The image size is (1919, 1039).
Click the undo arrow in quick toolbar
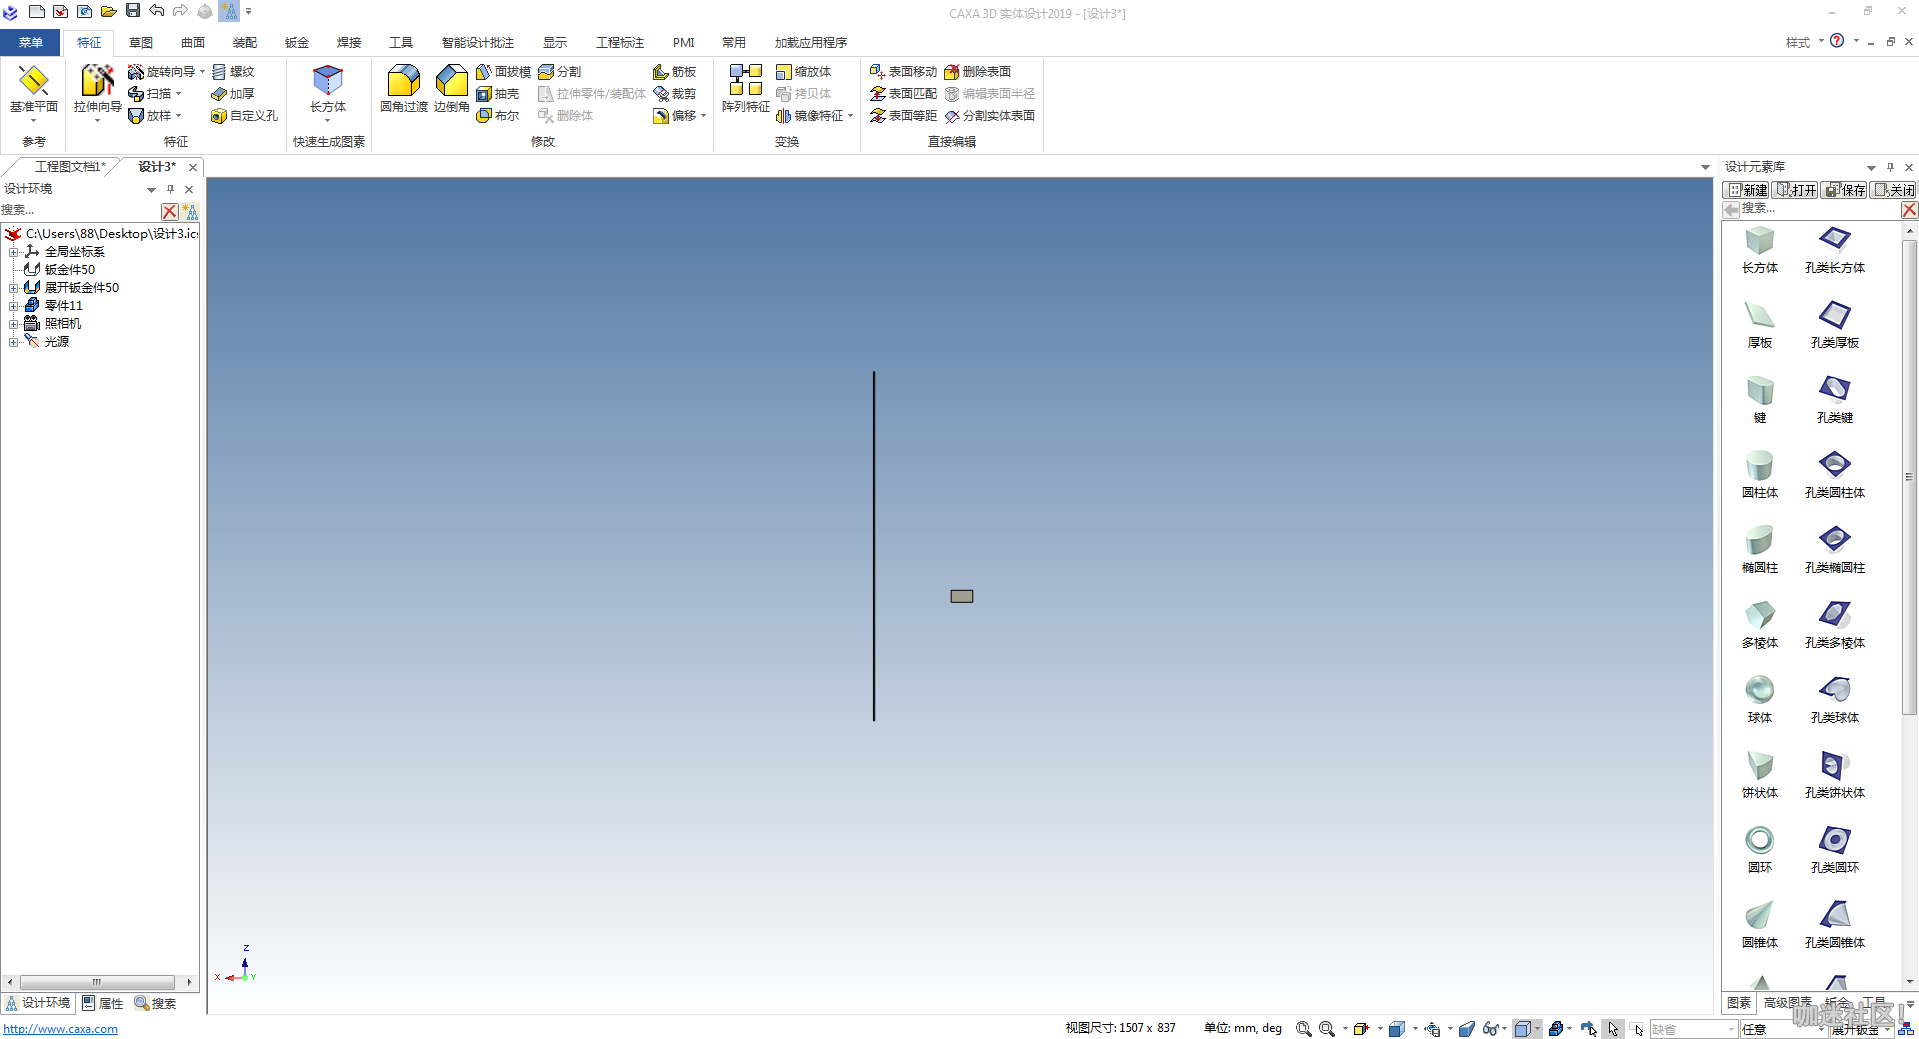(157, 11)
